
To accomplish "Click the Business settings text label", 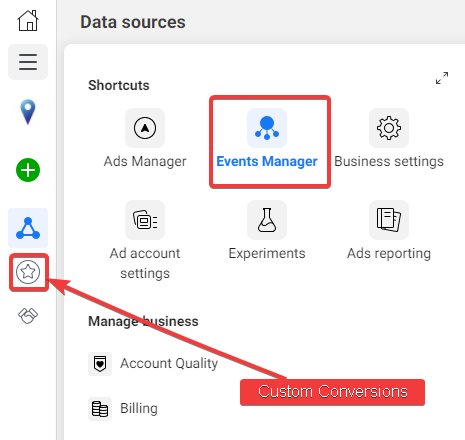I will click(389, 161).
